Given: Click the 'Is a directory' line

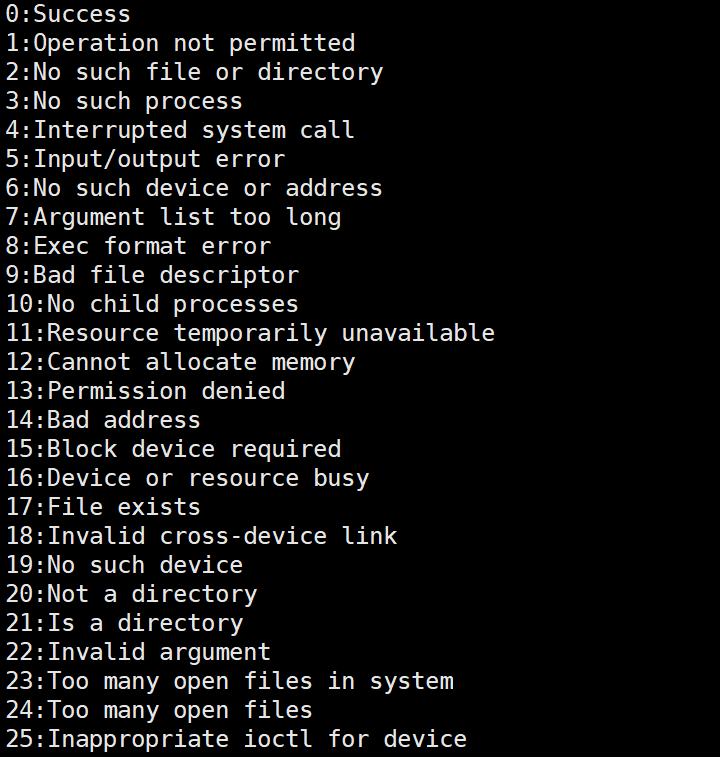Looking at the screenshot, I should coord(124,623).
